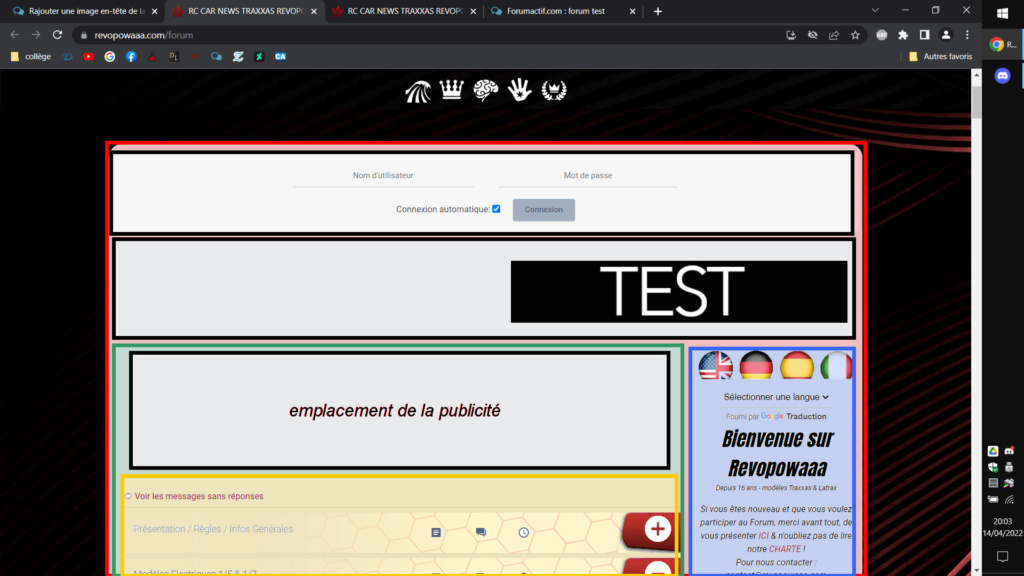Open the red flask bookmark

[152, 57]
